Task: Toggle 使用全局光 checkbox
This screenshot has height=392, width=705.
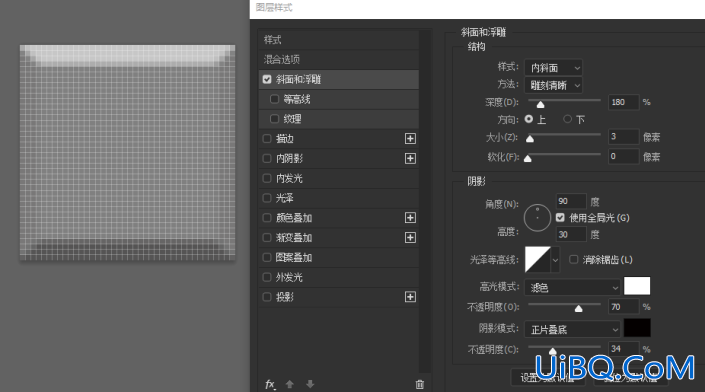Action: point(560,218)
